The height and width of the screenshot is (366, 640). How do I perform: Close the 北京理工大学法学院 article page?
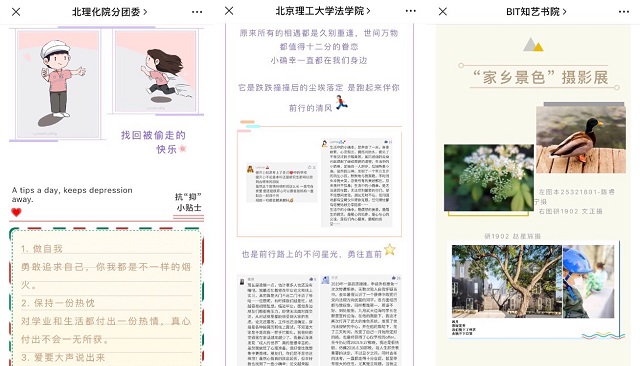(229, 11)
